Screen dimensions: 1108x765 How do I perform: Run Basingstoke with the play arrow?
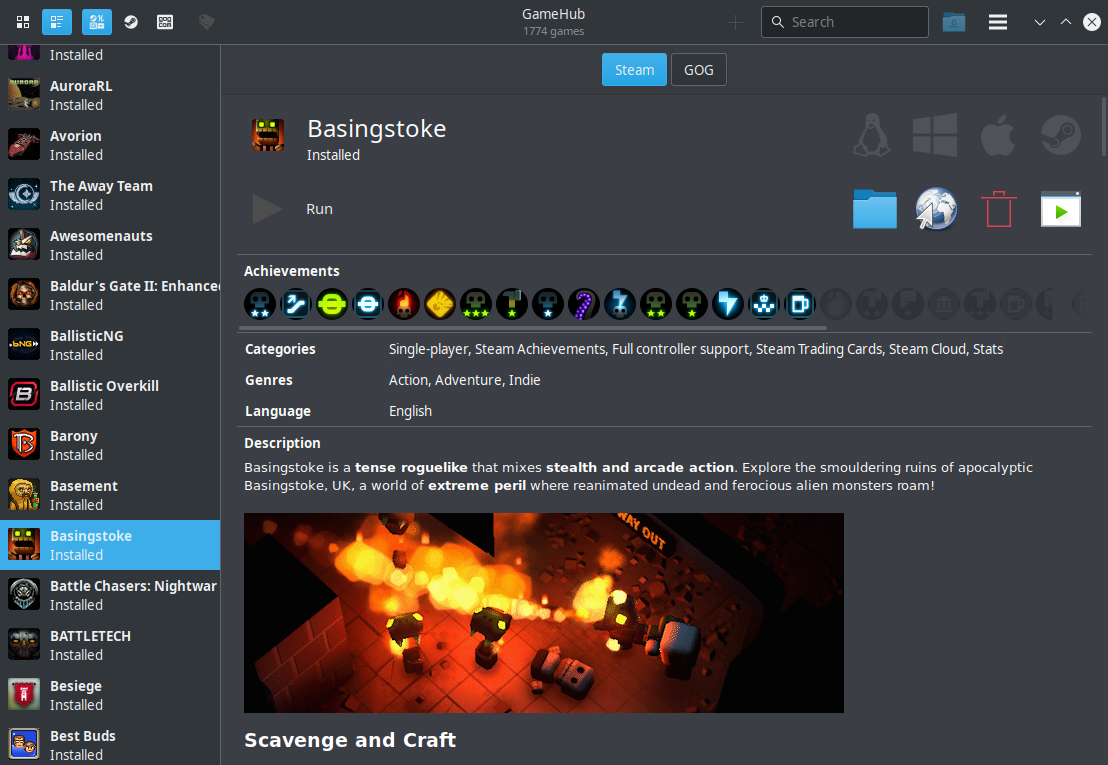tap(267, 209)
